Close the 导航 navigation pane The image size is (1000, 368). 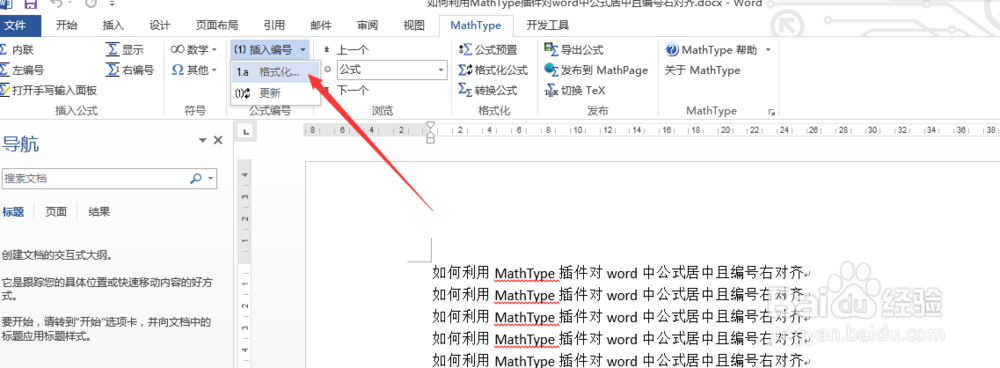click(x=218, y=140)
